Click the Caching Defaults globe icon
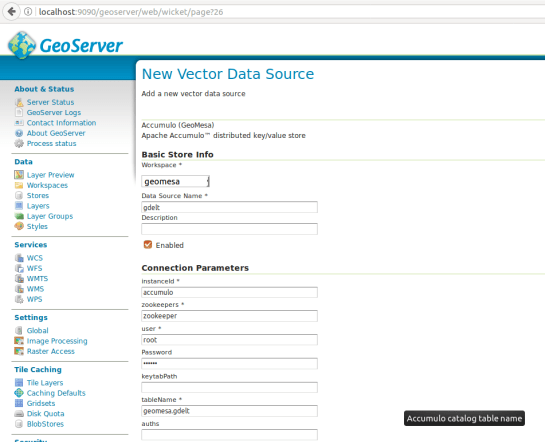The width and height of the screenshot is (545, 442). point(19,393)
